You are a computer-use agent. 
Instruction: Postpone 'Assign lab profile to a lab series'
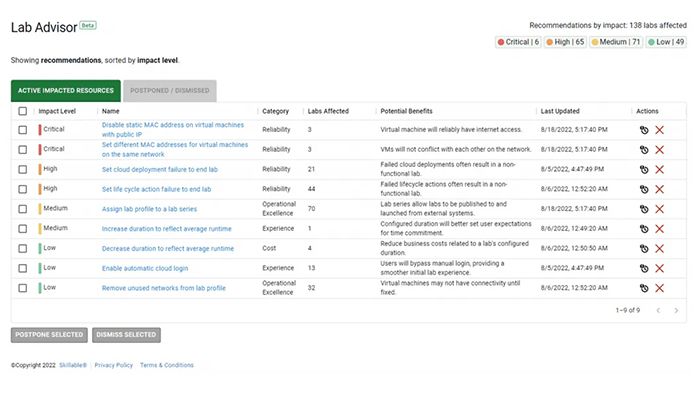[643, 209]
